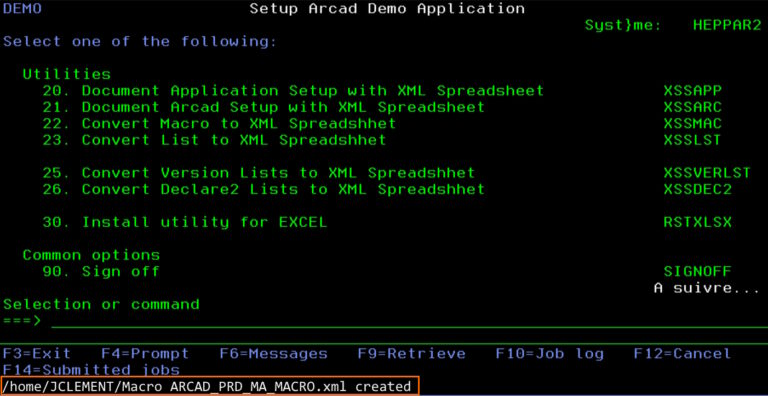Pick option 25 Convert Version Lists
768x396 pixels.
pyautogui.click(x=259, y=173)
